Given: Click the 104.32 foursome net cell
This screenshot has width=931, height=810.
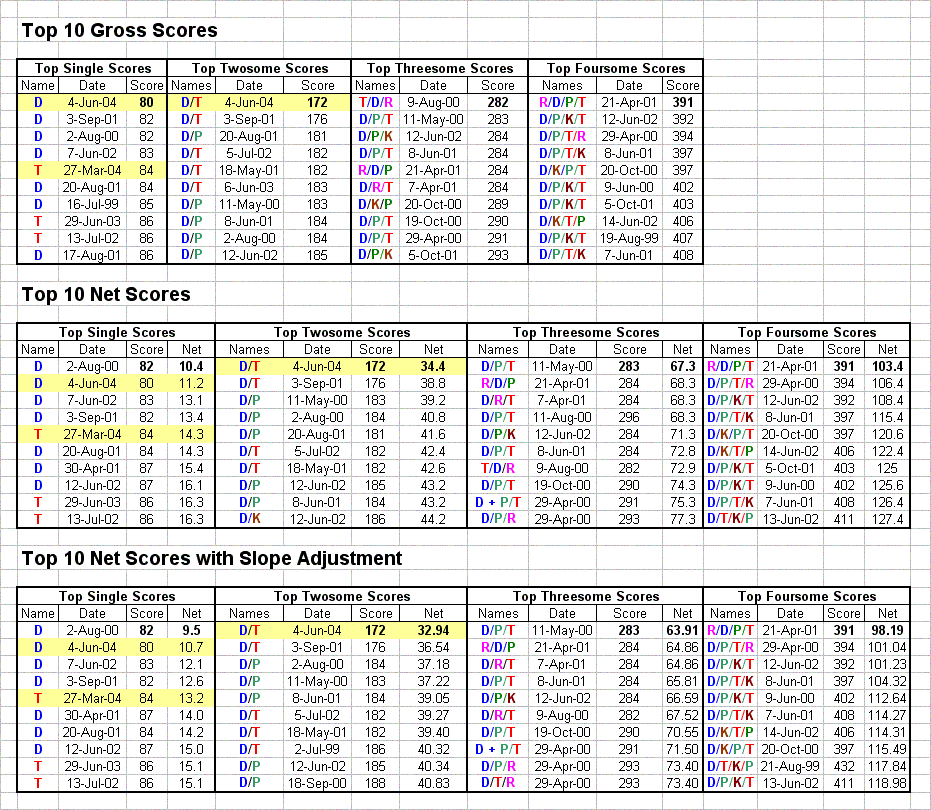Looking at the screenshot, I should [887, 681].
